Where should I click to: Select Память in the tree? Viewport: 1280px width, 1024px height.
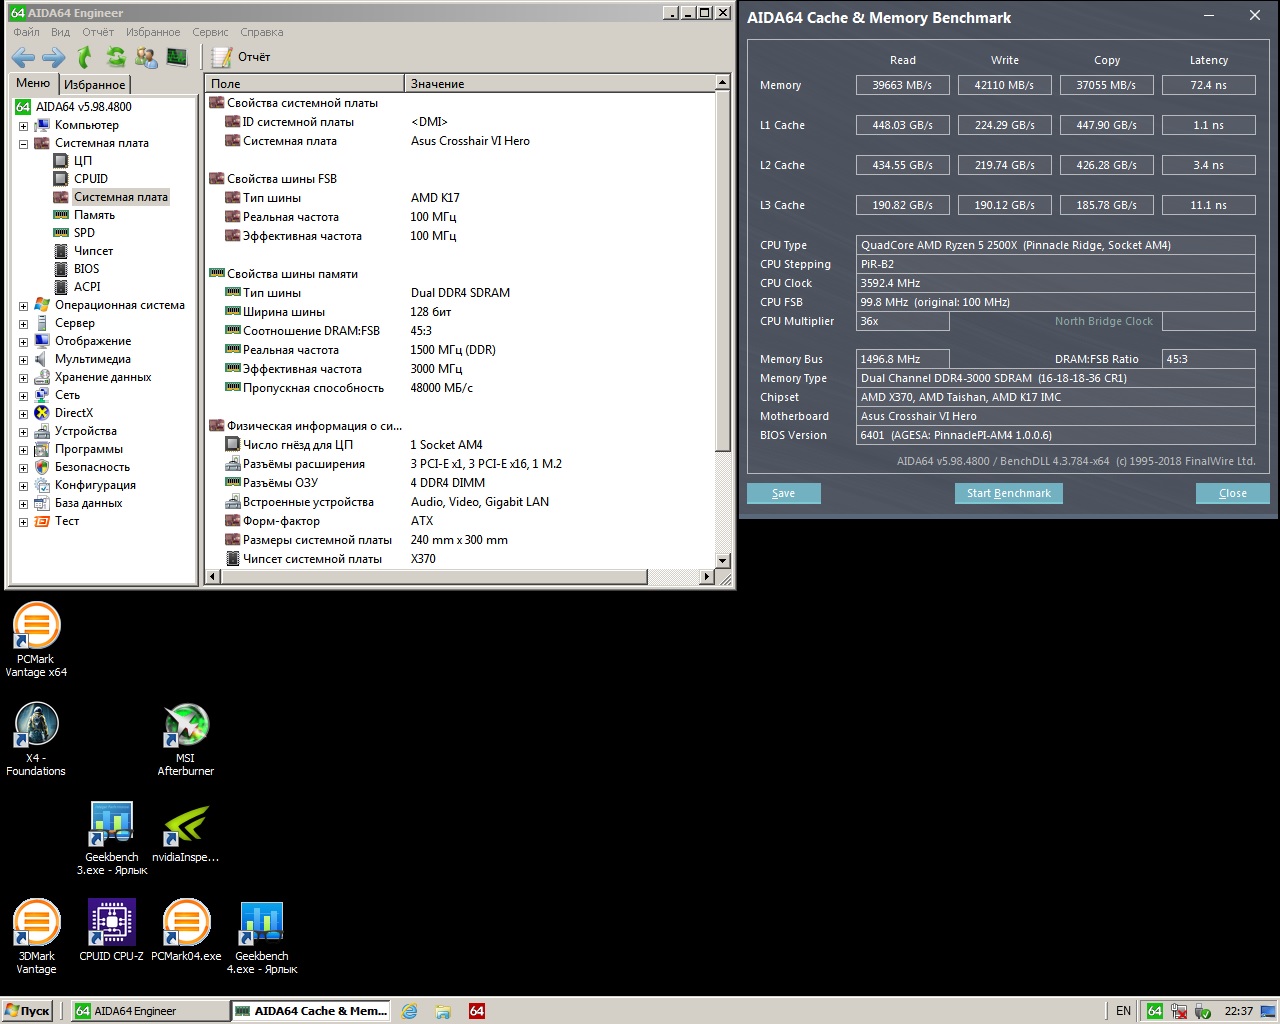coord(94,215)
